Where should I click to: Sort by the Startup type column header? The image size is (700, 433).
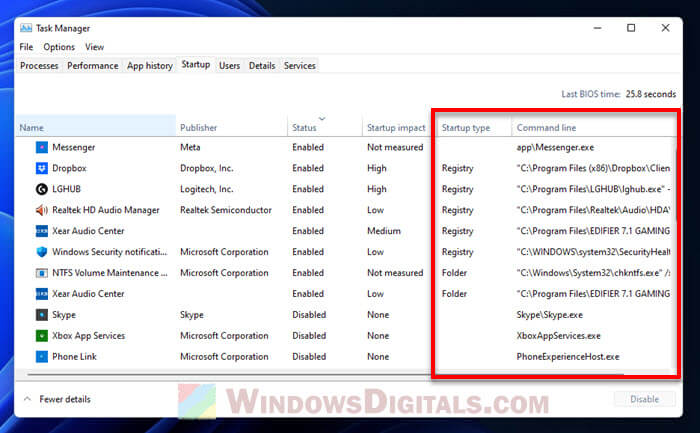(x=474, y=128)
